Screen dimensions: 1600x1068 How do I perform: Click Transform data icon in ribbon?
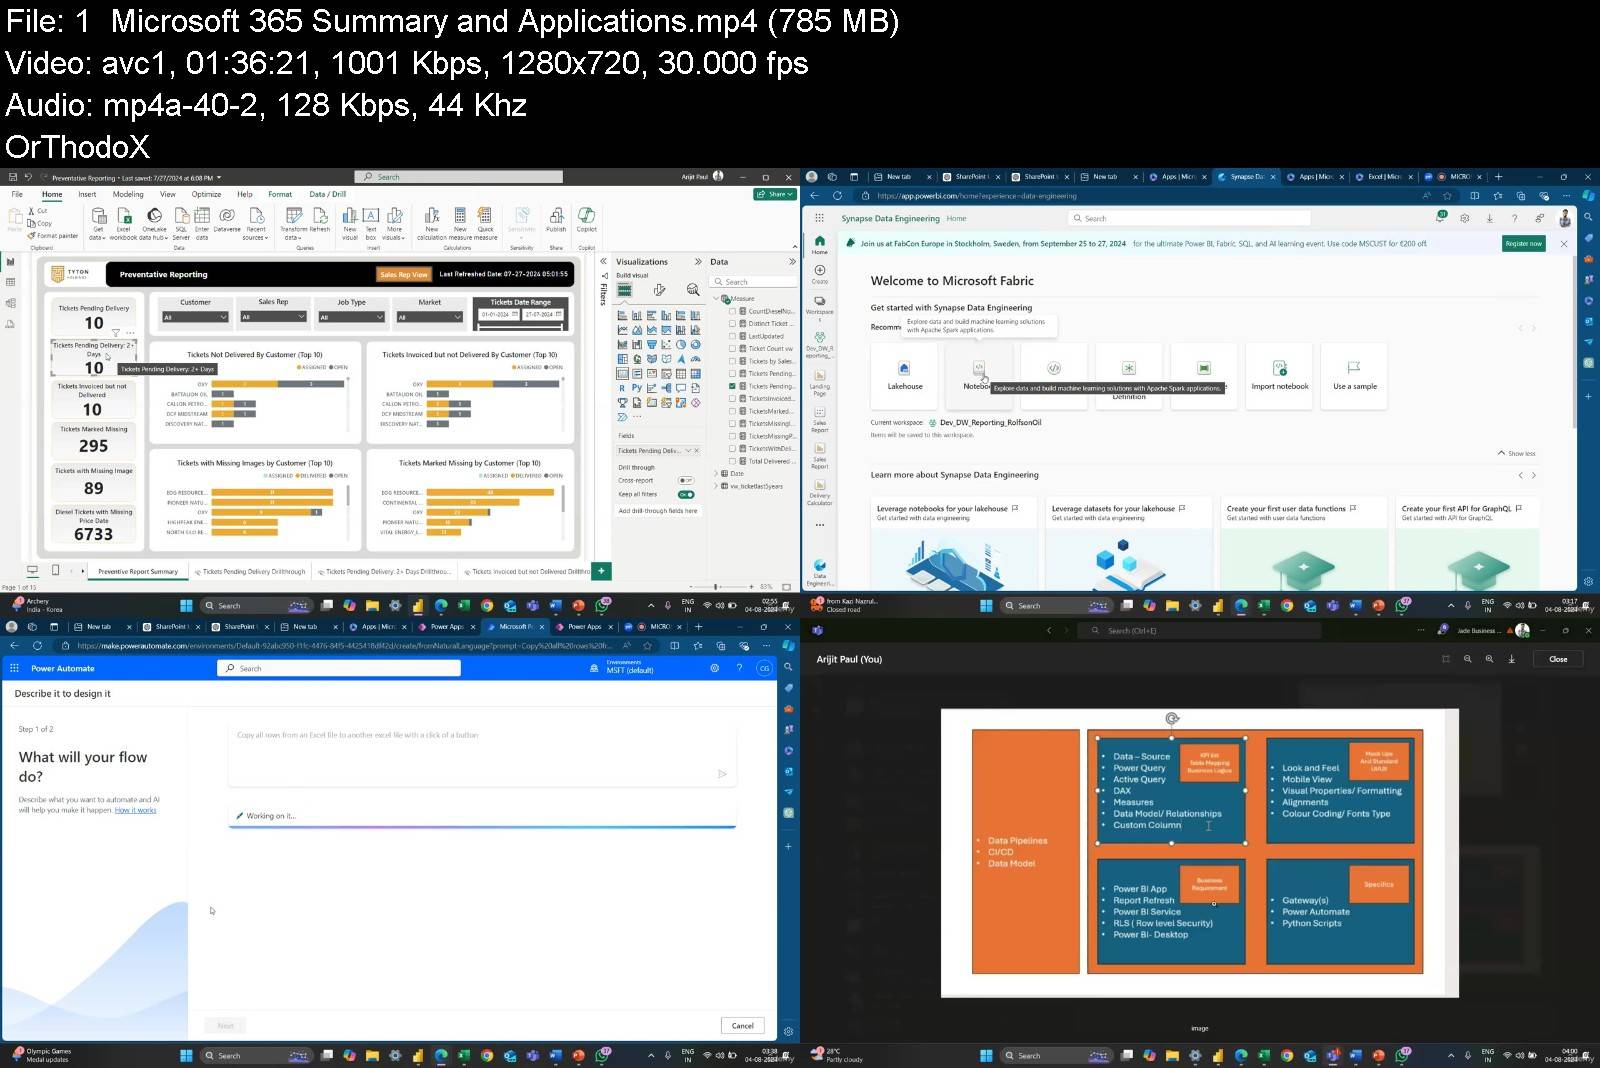pos(294,217)
